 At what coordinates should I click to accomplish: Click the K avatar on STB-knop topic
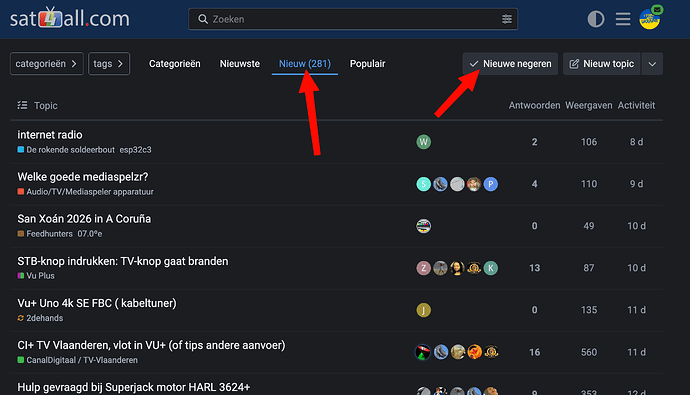(x=491, y=268)
